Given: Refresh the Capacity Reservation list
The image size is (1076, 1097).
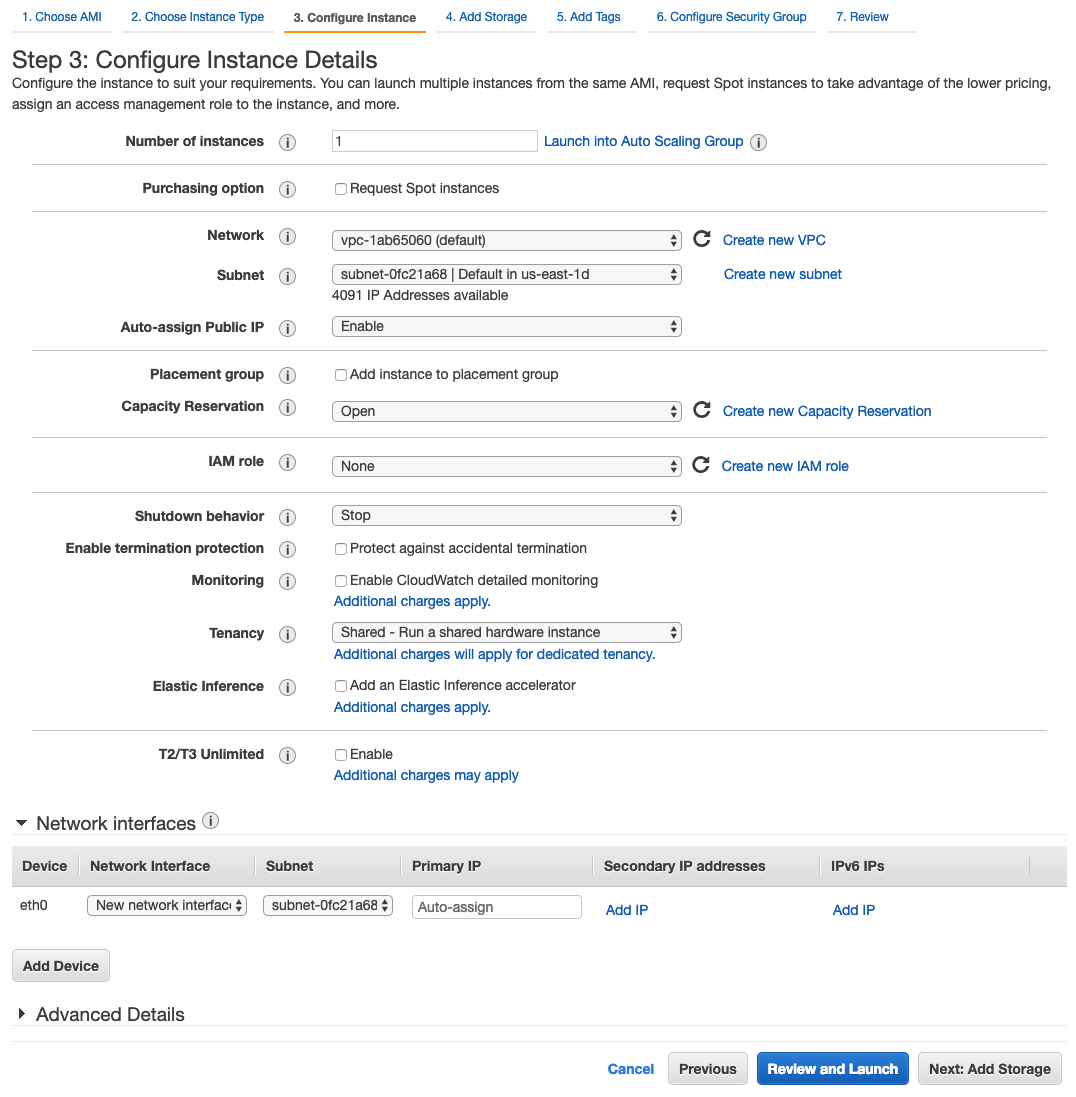Looking at the screenshot, I should coord(700,410).
